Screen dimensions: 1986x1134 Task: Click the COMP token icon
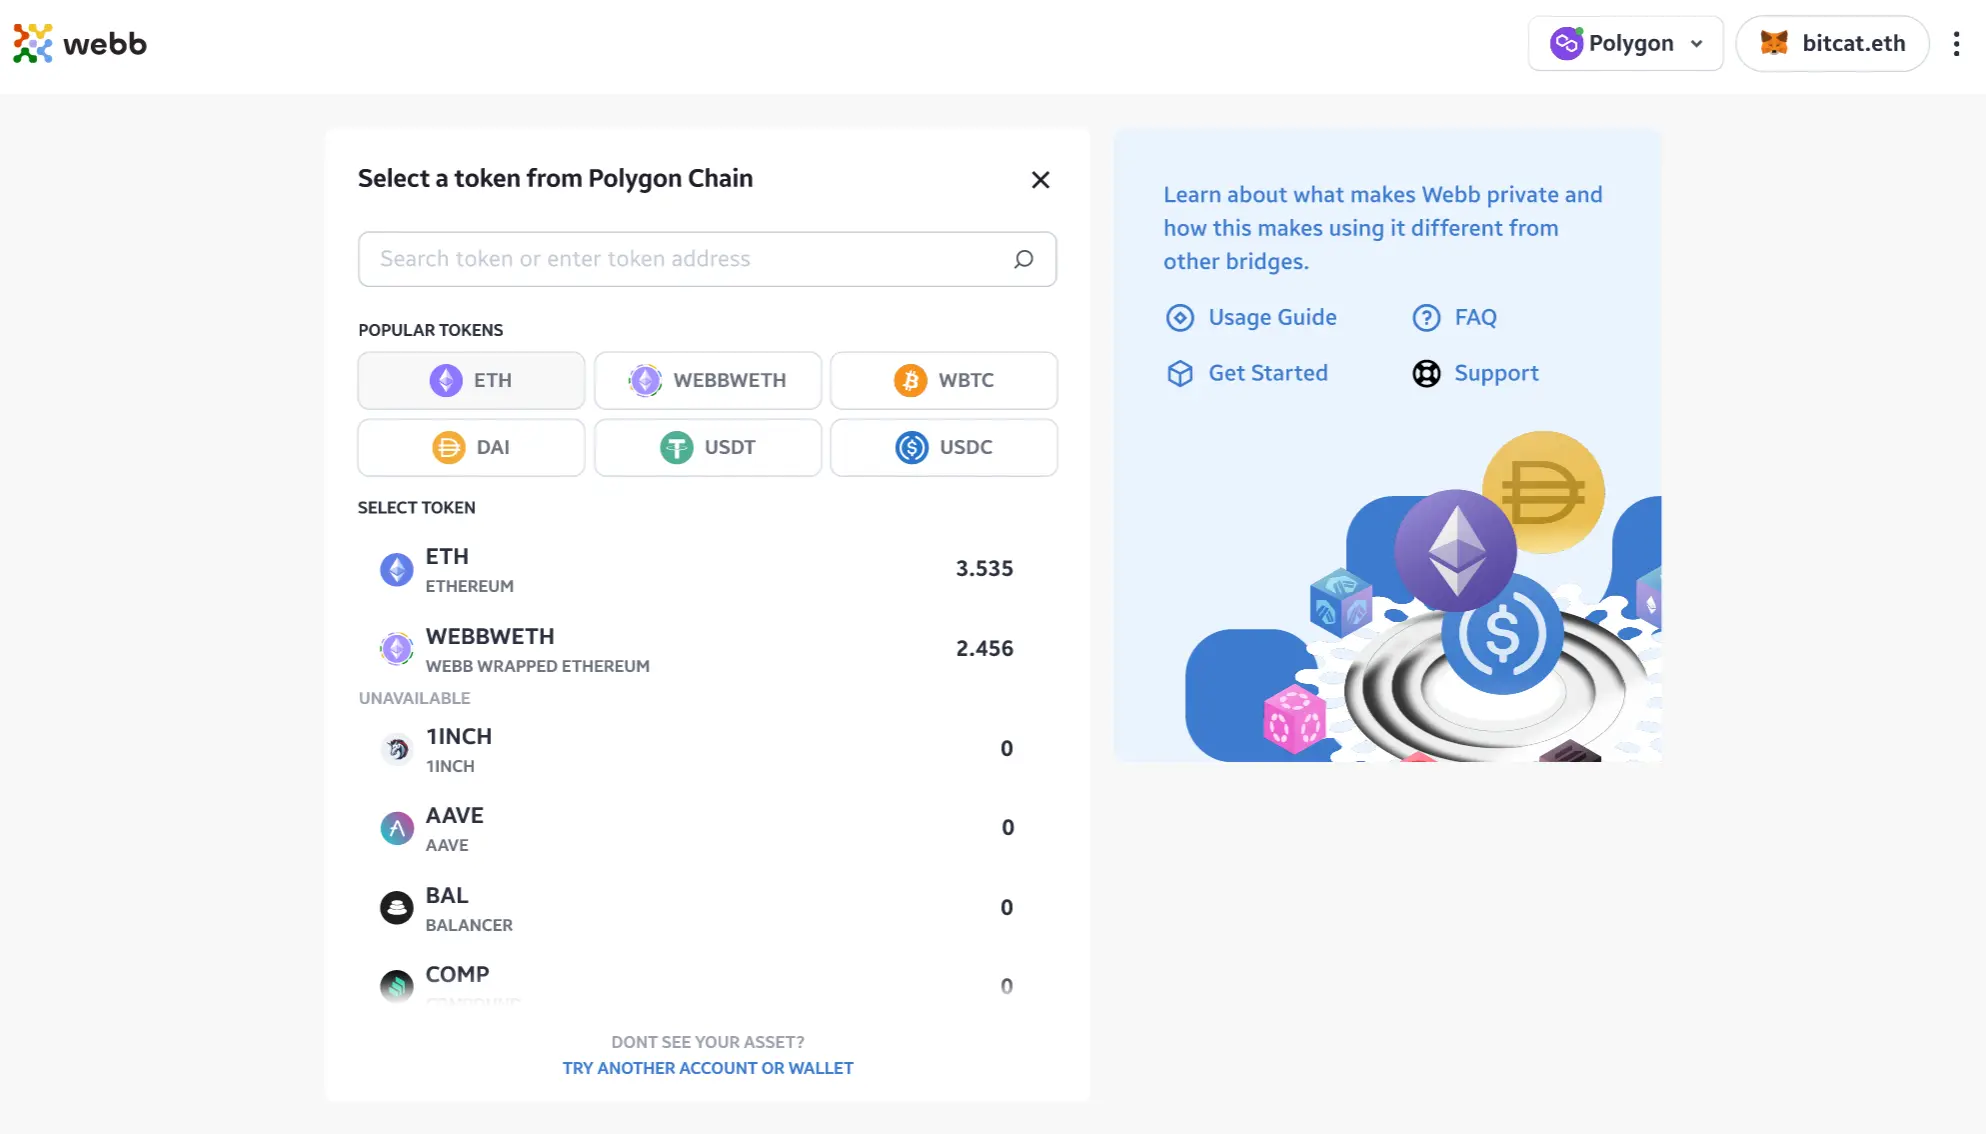[396, 986]
